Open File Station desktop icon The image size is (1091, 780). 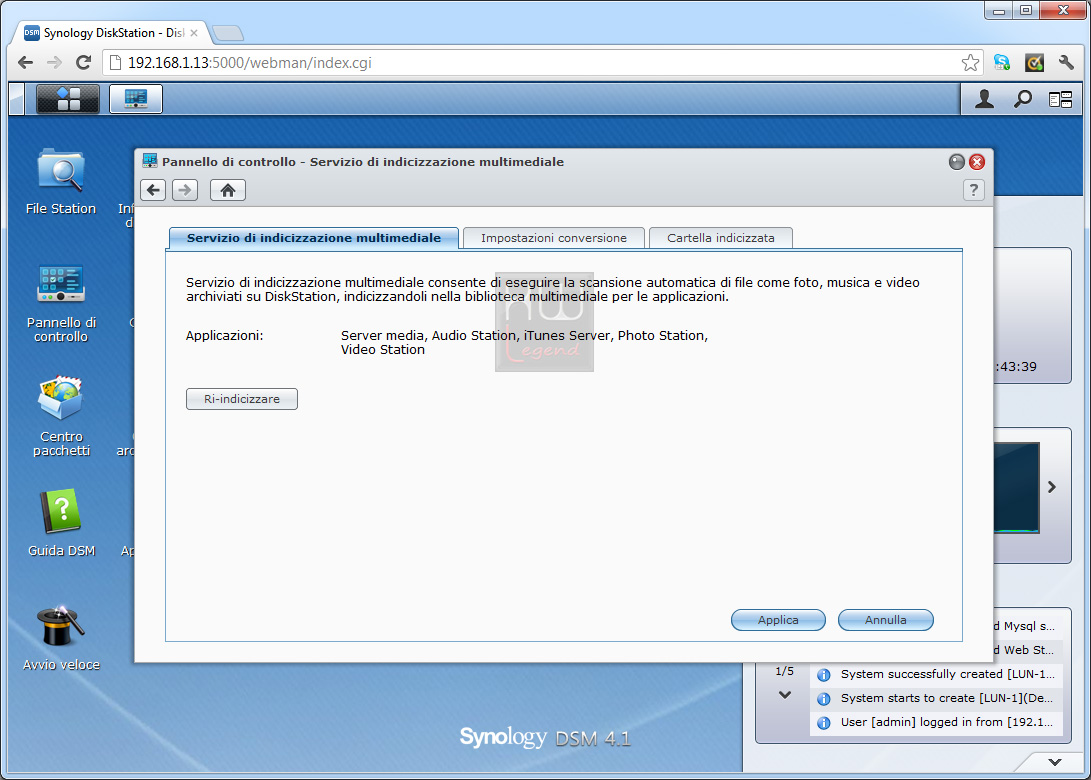(x=61, y=182)
